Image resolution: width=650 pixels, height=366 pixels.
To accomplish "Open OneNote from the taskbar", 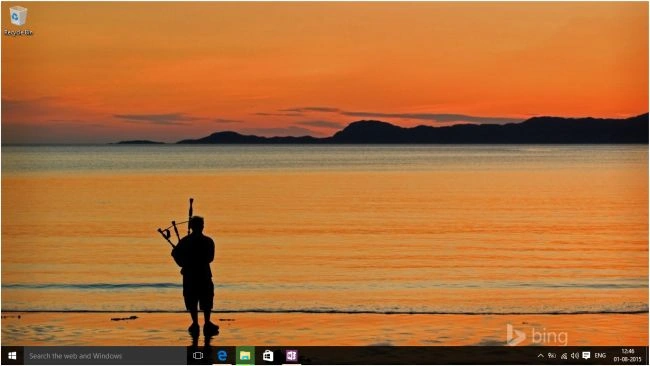I will 291,356.
